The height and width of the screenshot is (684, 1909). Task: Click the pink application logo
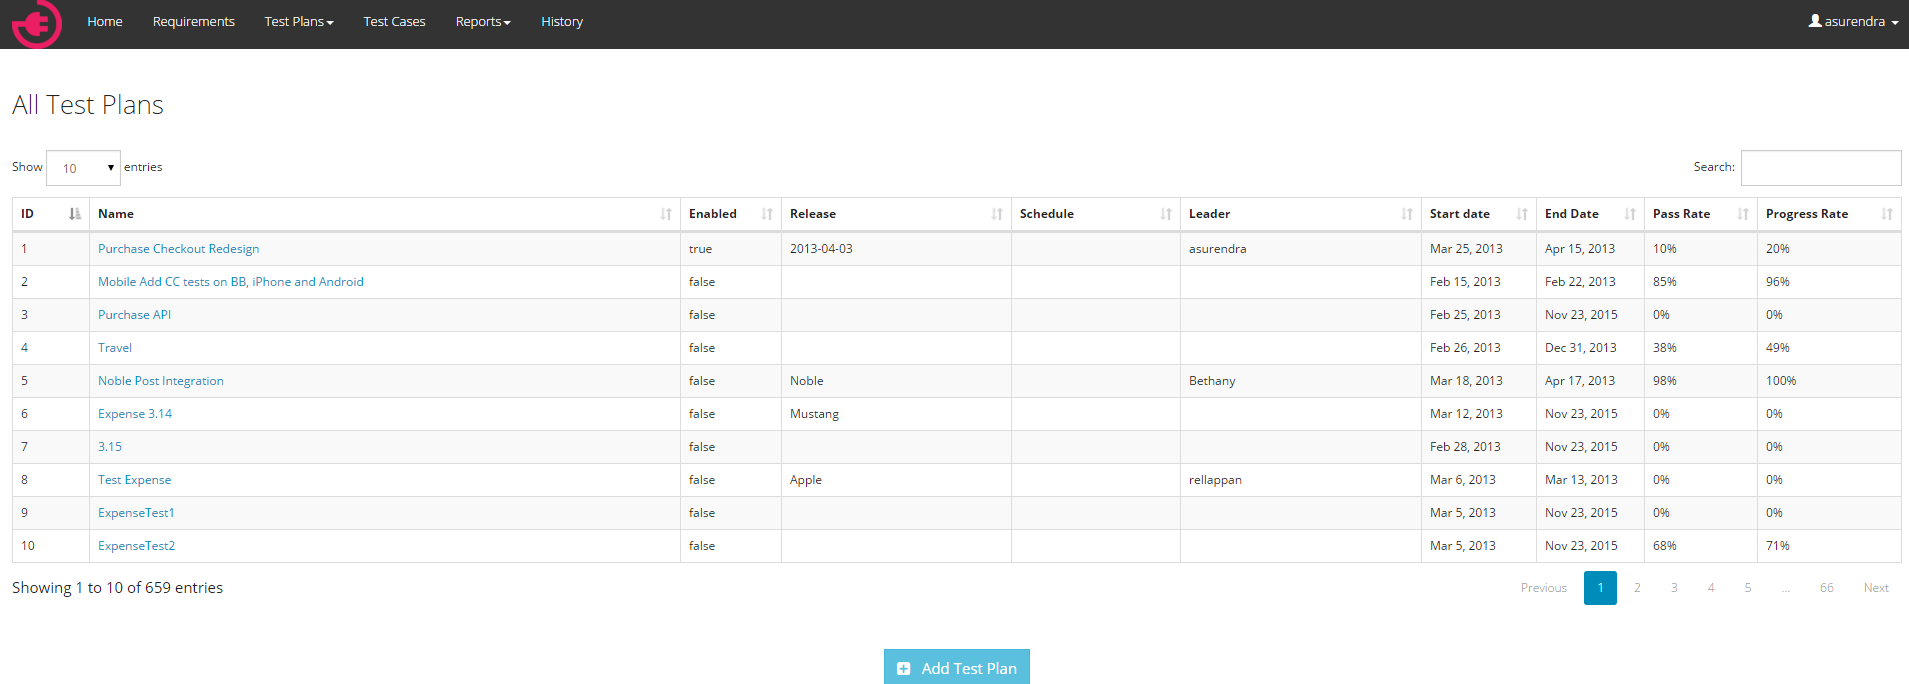coord(37,23)
